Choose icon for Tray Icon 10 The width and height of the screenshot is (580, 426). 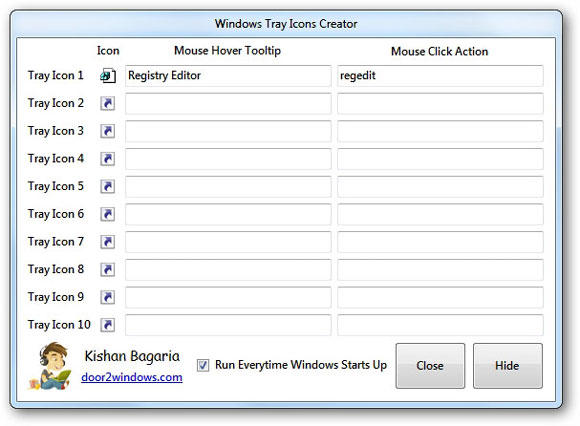point(108,325)
